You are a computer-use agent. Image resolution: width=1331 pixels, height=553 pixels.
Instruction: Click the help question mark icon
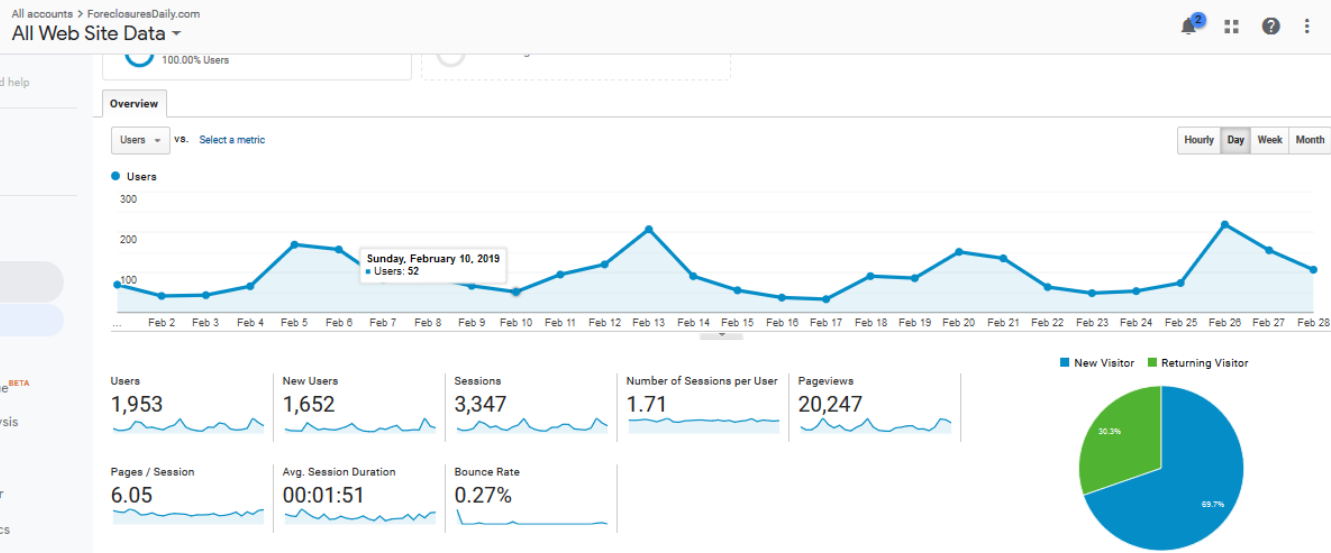point(1270,27)
